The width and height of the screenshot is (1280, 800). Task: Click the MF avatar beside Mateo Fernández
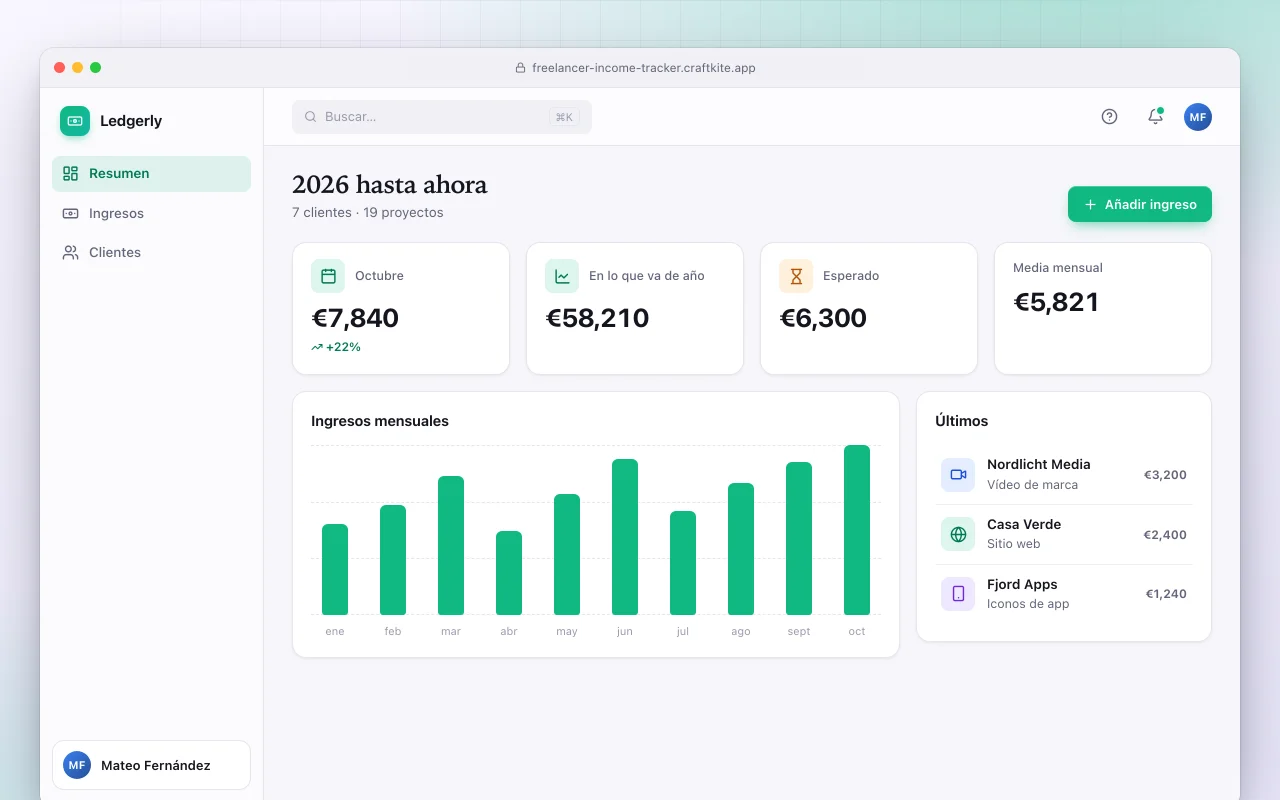pos(77,765)
